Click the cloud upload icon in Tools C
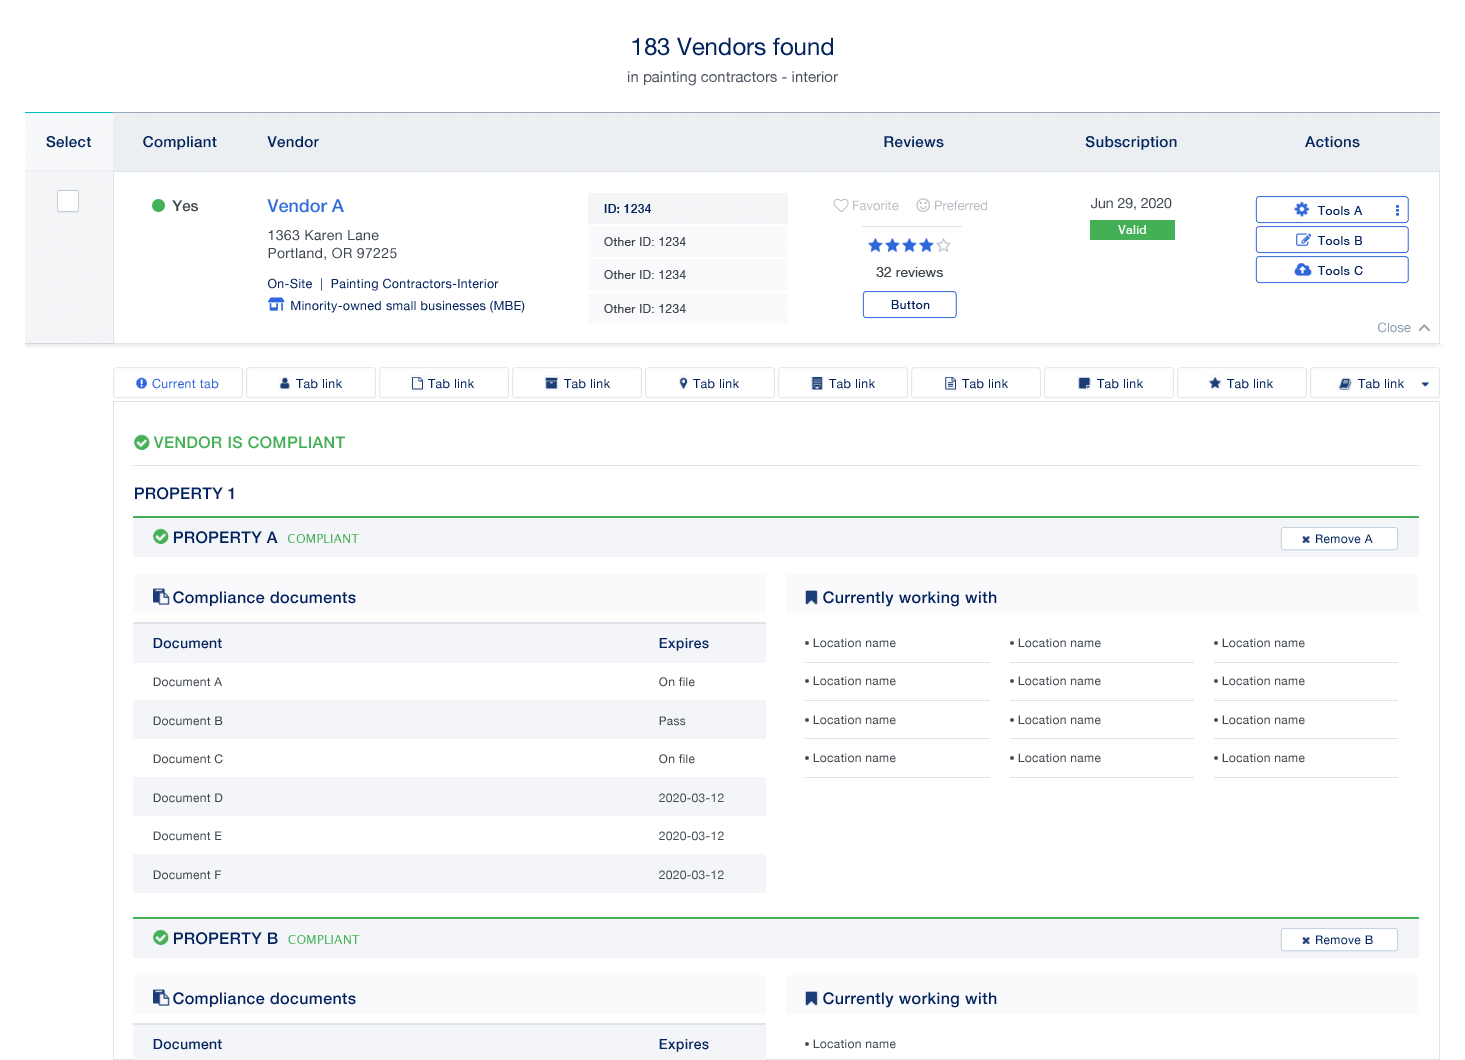The height and width of the screenshot is (1060, 1465). coord(1302,270)
